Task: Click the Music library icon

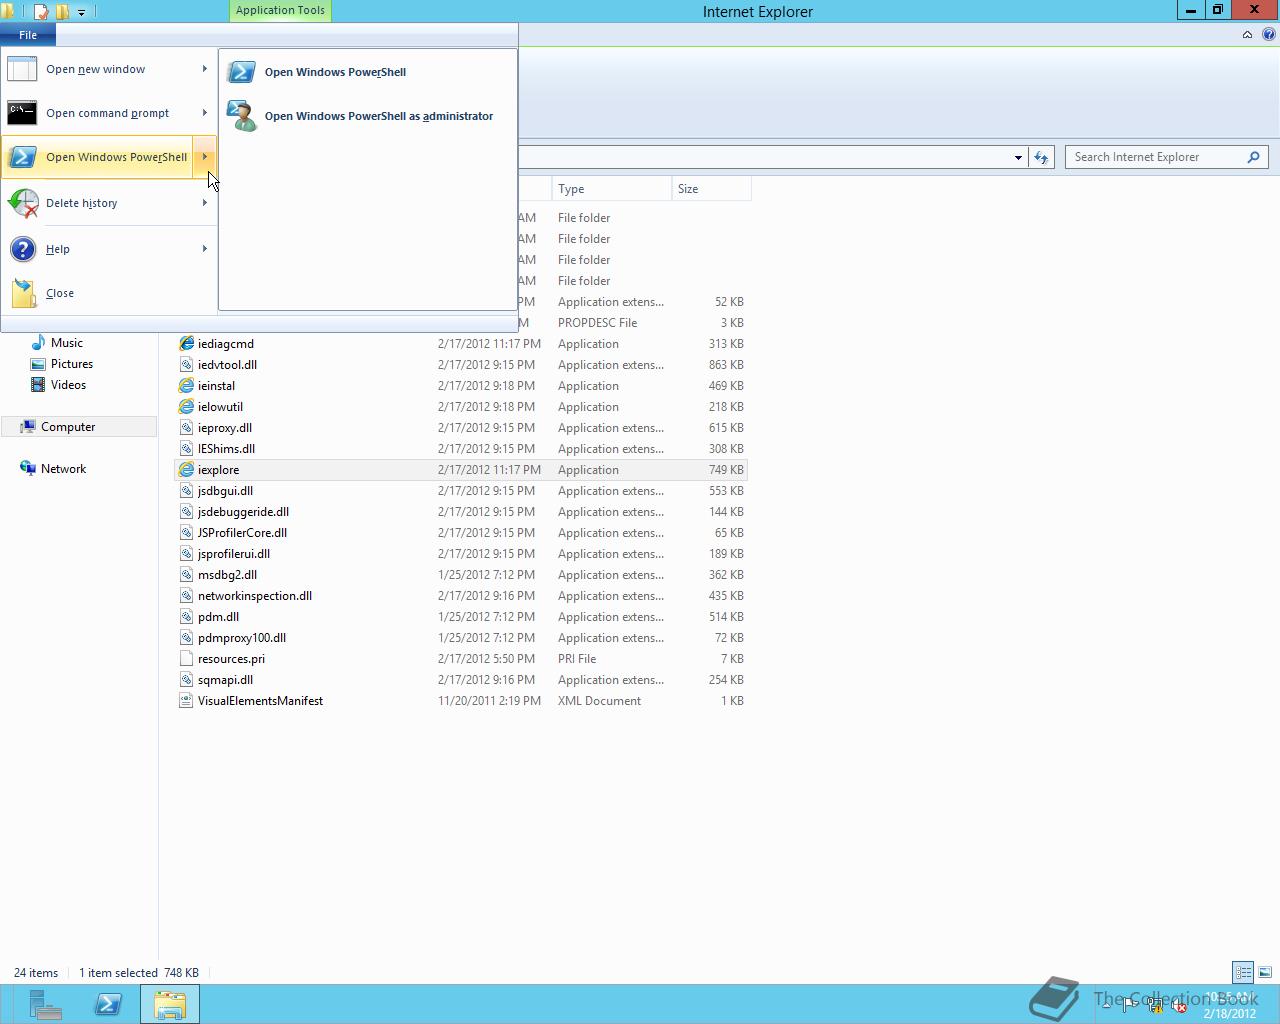Action: point(38,343)
